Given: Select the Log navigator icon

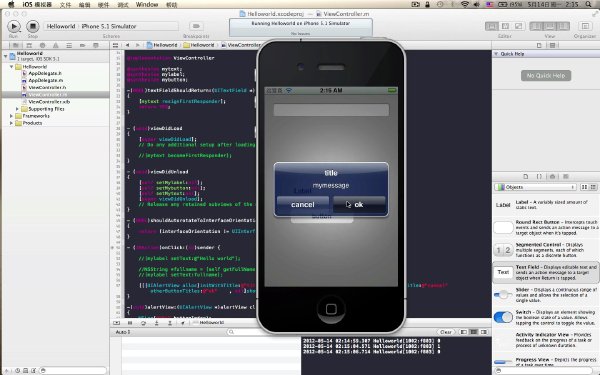Looking at the screenshot, I should point(96,45).
